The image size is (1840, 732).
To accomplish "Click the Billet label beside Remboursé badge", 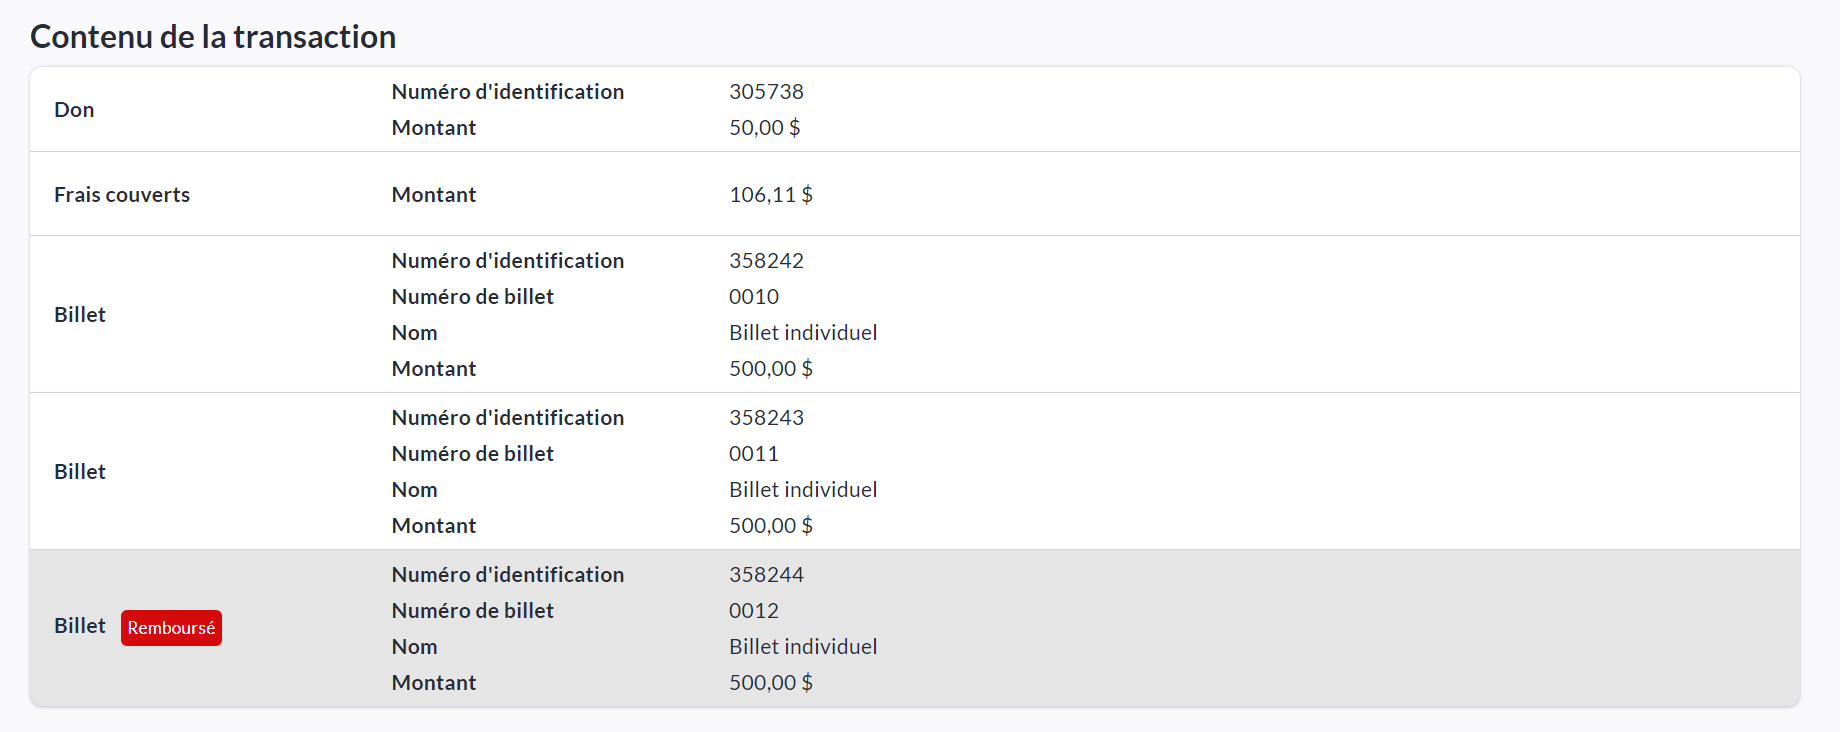I will [80, 626].
